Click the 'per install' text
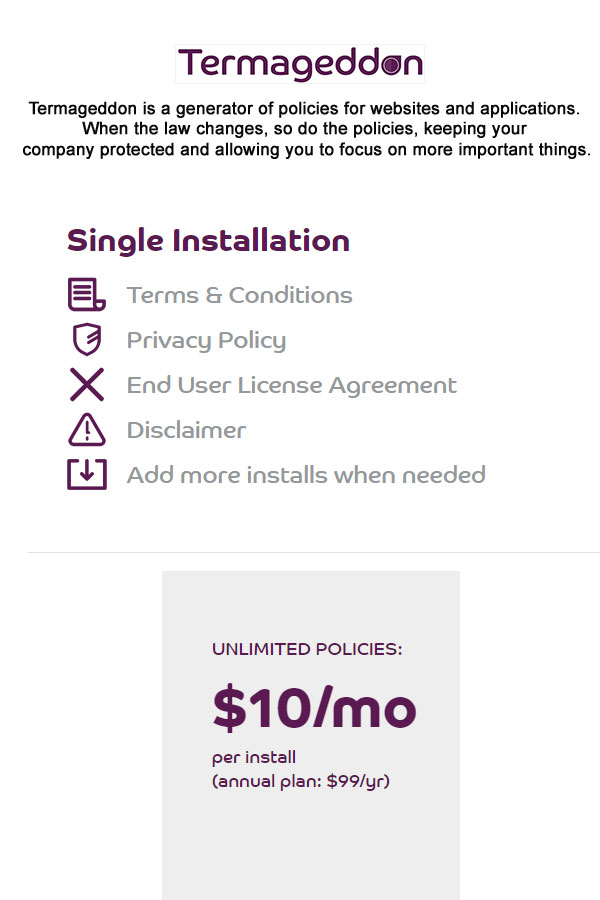The width and height of the screenshot is (600, 900). [254, 758]
